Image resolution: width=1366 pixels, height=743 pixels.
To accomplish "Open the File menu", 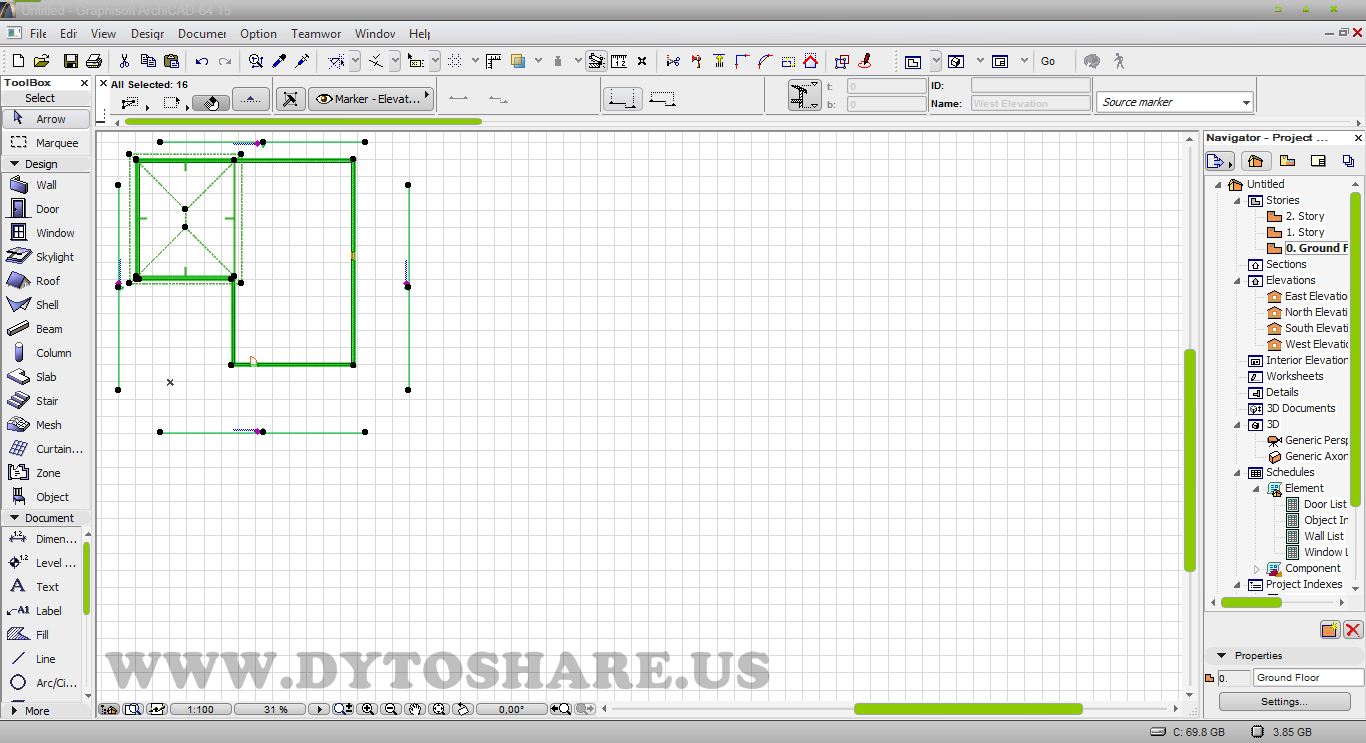I will coord(38,33).
